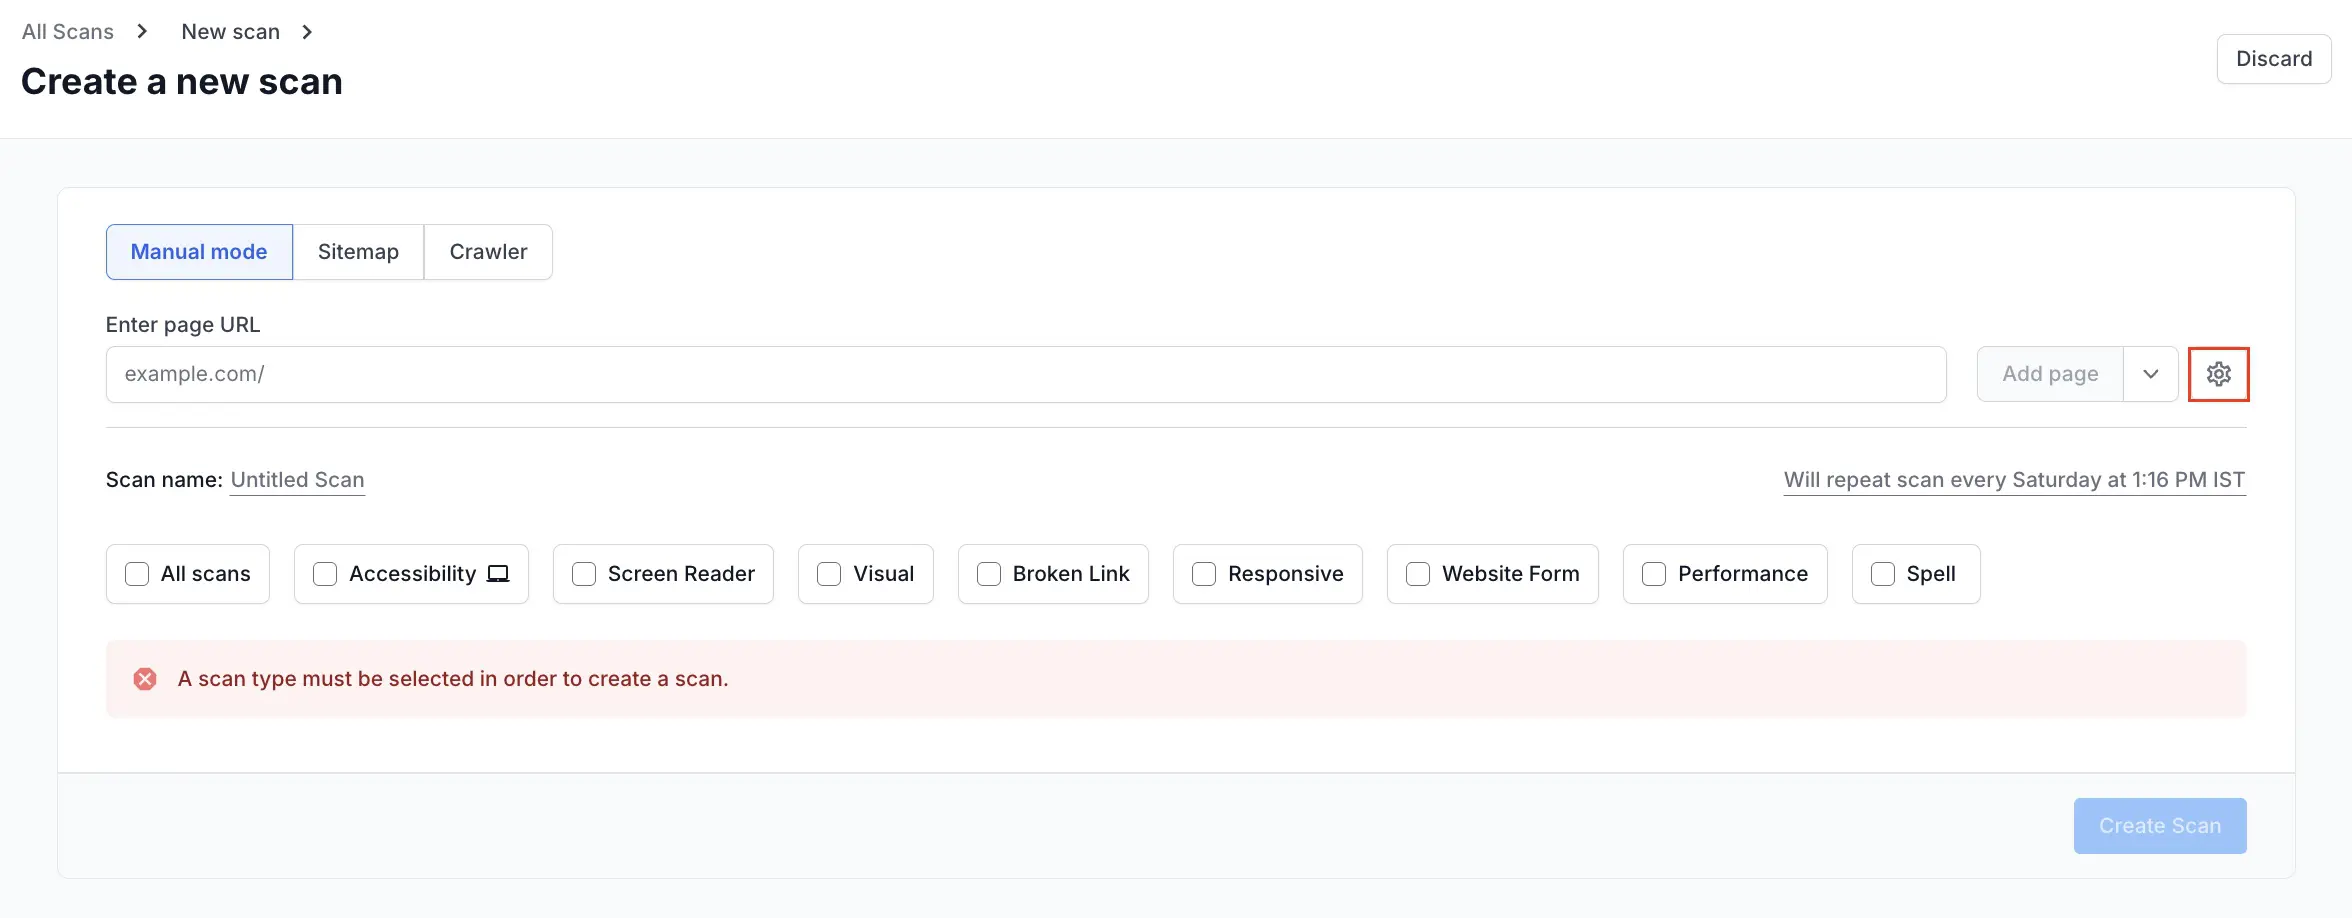Screen dimensions: 2352x918
Task: Tick the All scans checkbox
Action: click(x=137, y=574)
